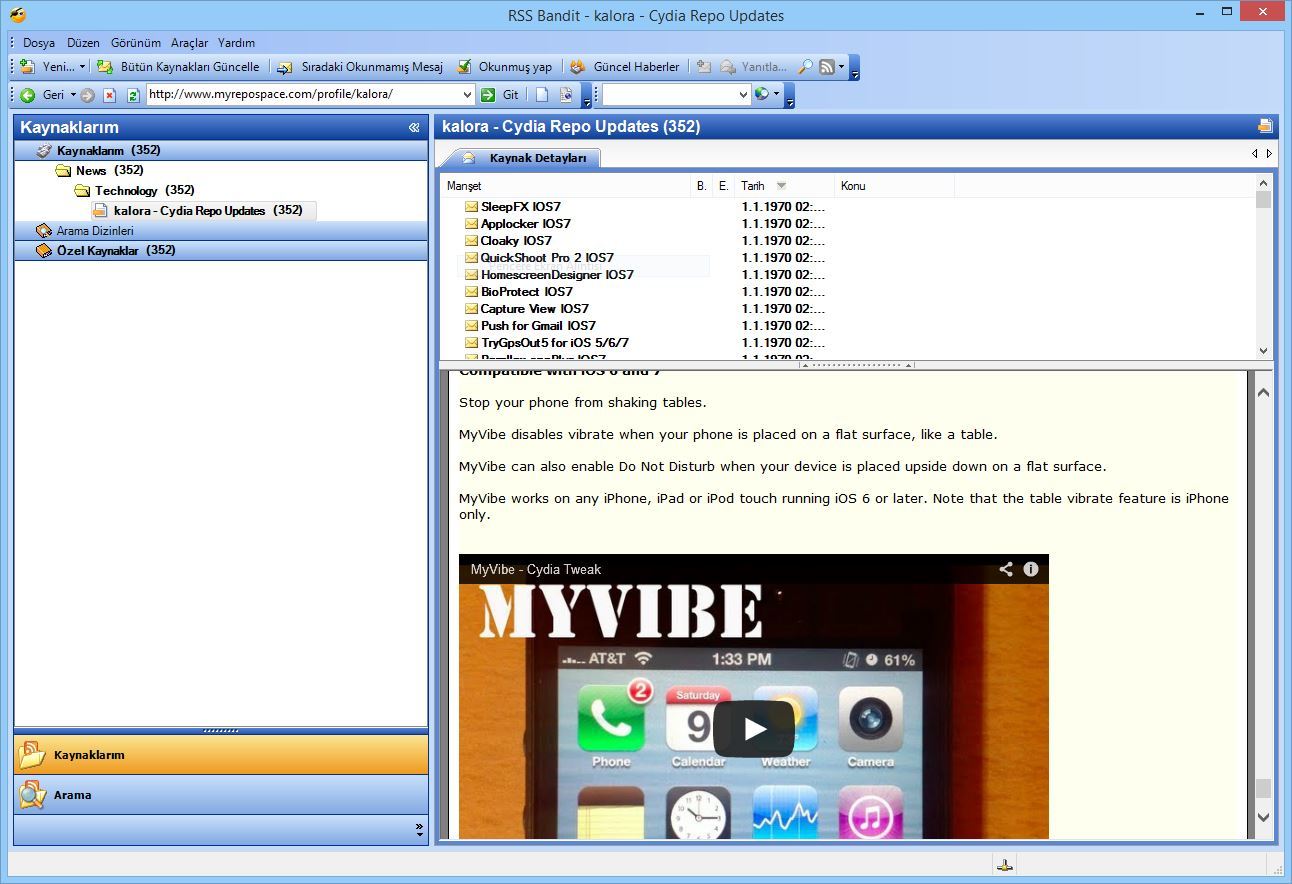
Task: Click Arama button in bottom navigation pane
Action: (221, 795)
